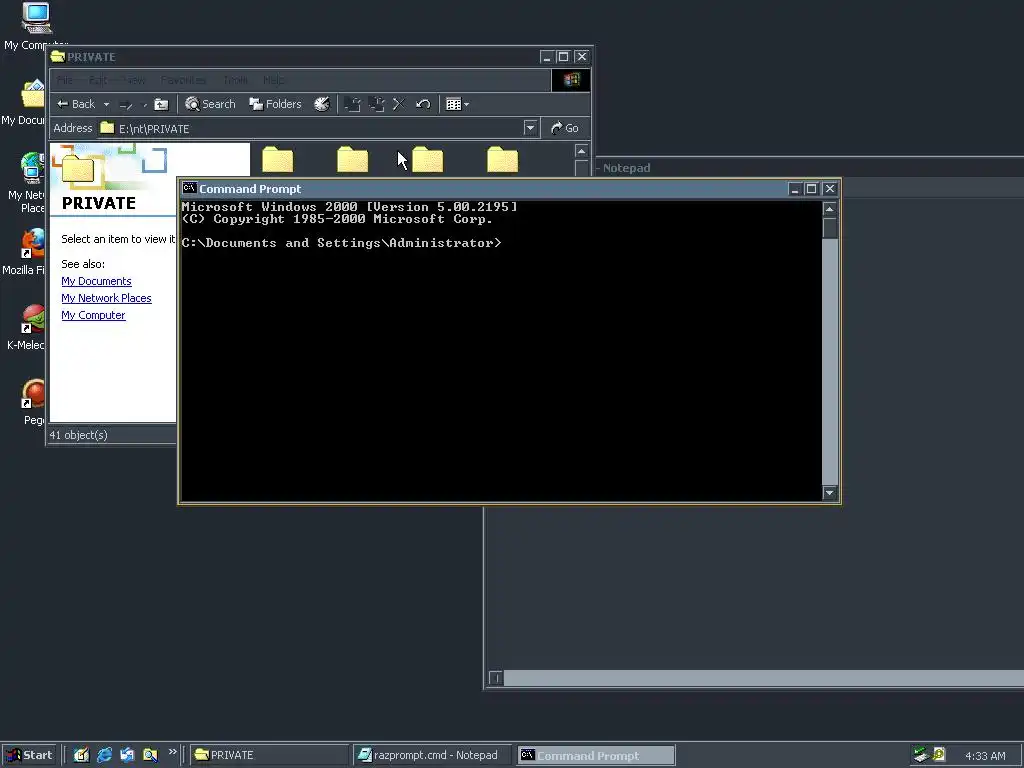
Task: Click the Notepad window title bar
Action: click(x=810, y=168)
